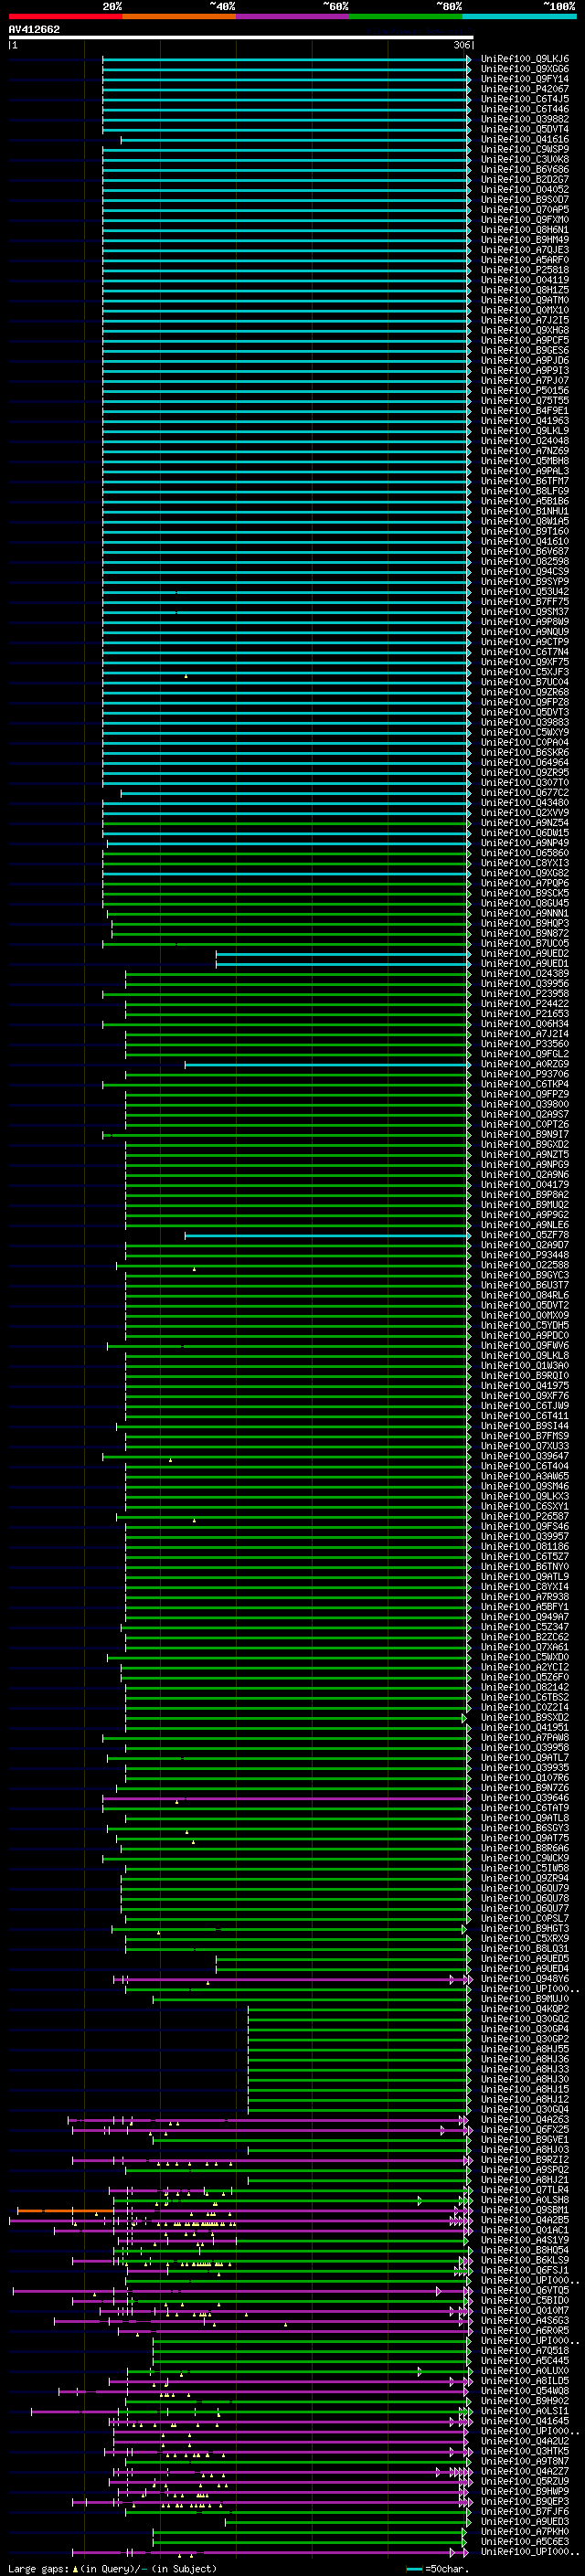This screenshot has width=585, height=2576.
Task: Click the green ~80% identity legend segment
Action: click(x=406, y=16)
